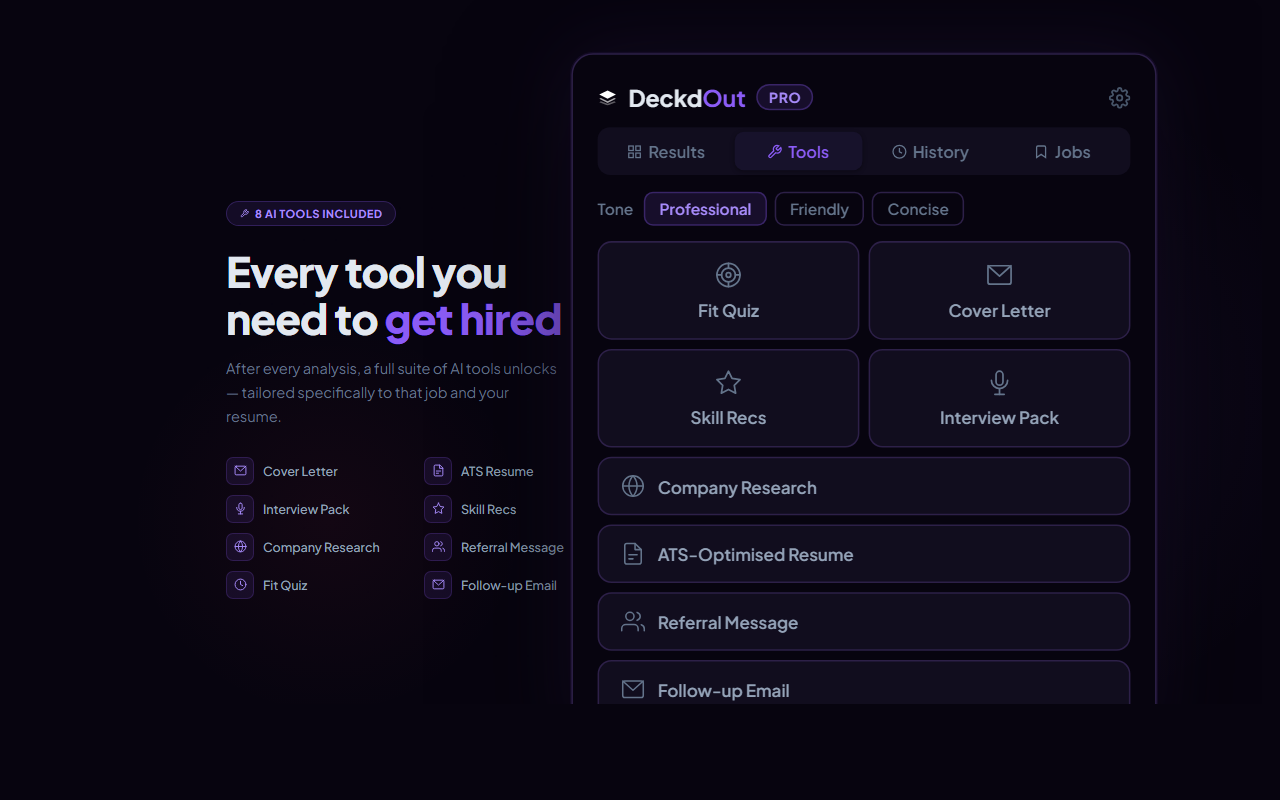Launch the Referral Message tool
This screenshot has width=1280, height=800.
coord(864,622)
